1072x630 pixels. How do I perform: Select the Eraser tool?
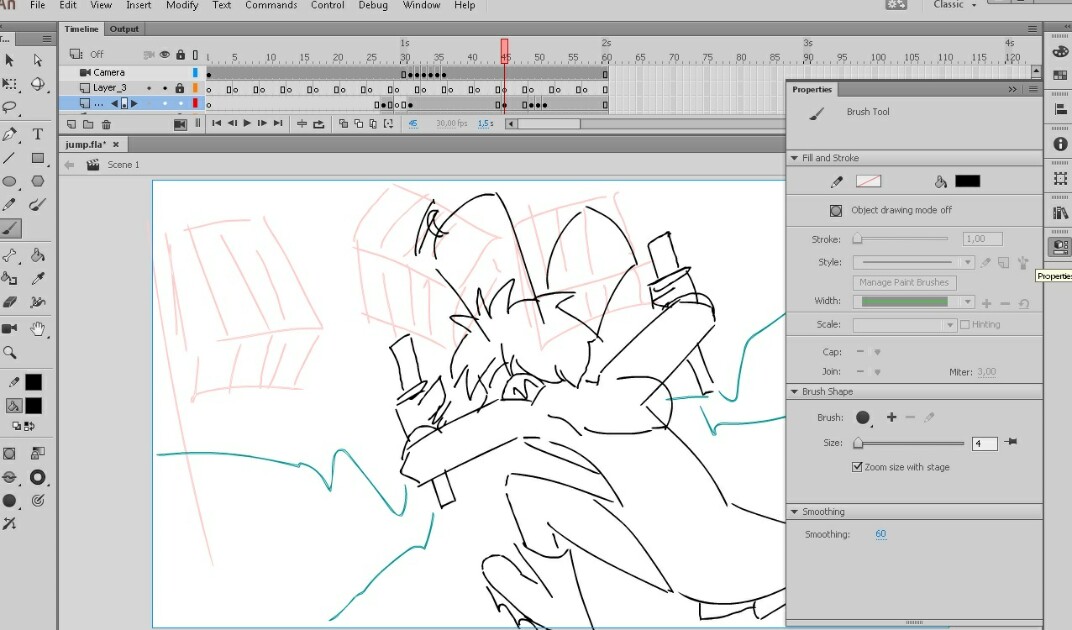(10, 302)
